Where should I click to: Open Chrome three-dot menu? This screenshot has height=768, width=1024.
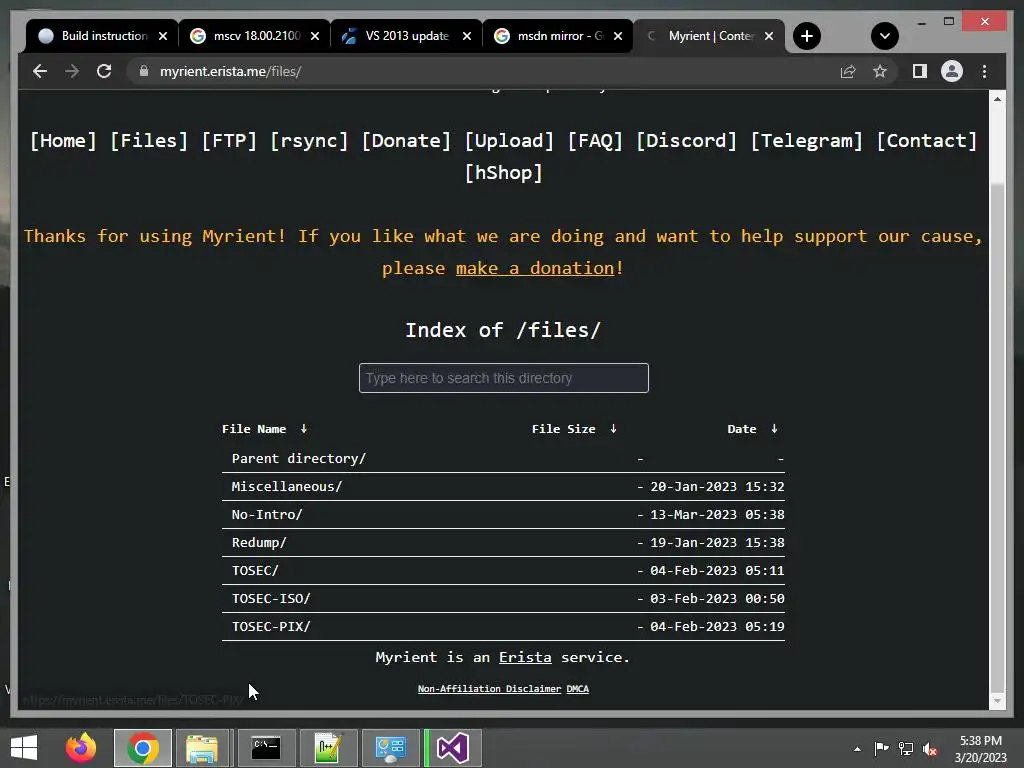point(984,71)
